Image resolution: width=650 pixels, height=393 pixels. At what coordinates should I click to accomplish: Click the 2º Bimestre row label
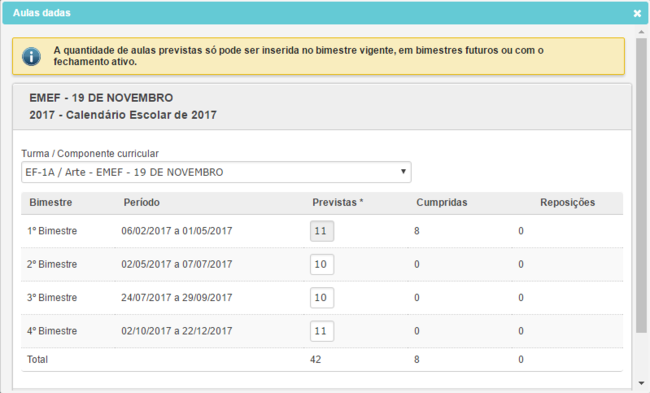point(52,264)
